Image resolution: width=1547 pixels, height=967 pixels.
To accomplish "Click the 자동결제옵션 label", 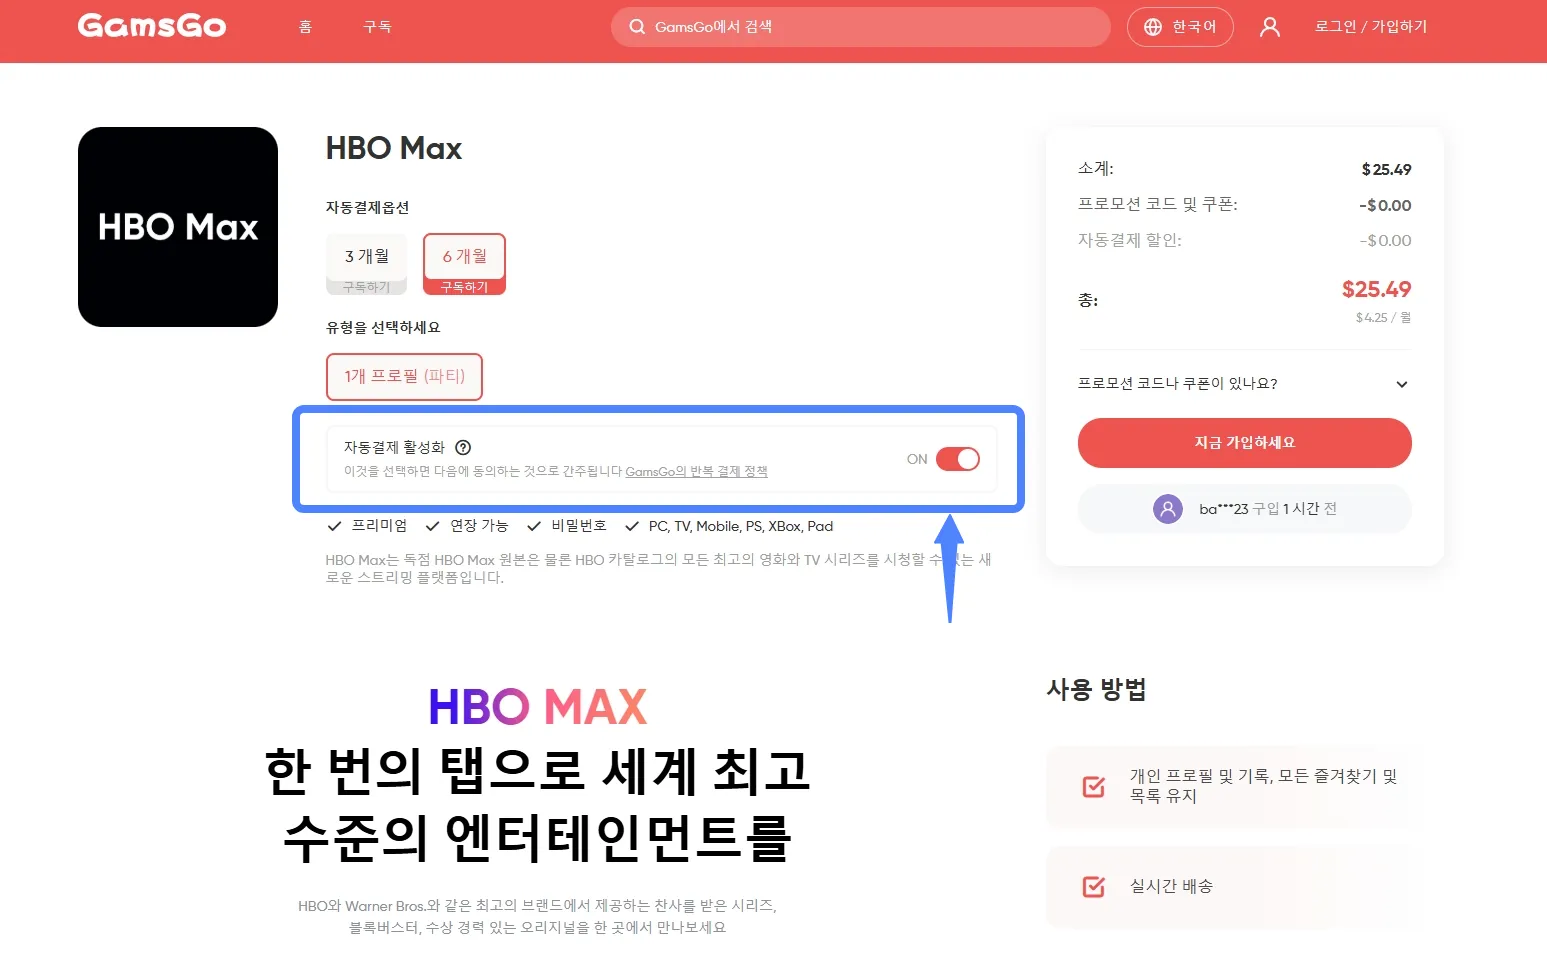I will pyautogui.click(x=367, y=208).
